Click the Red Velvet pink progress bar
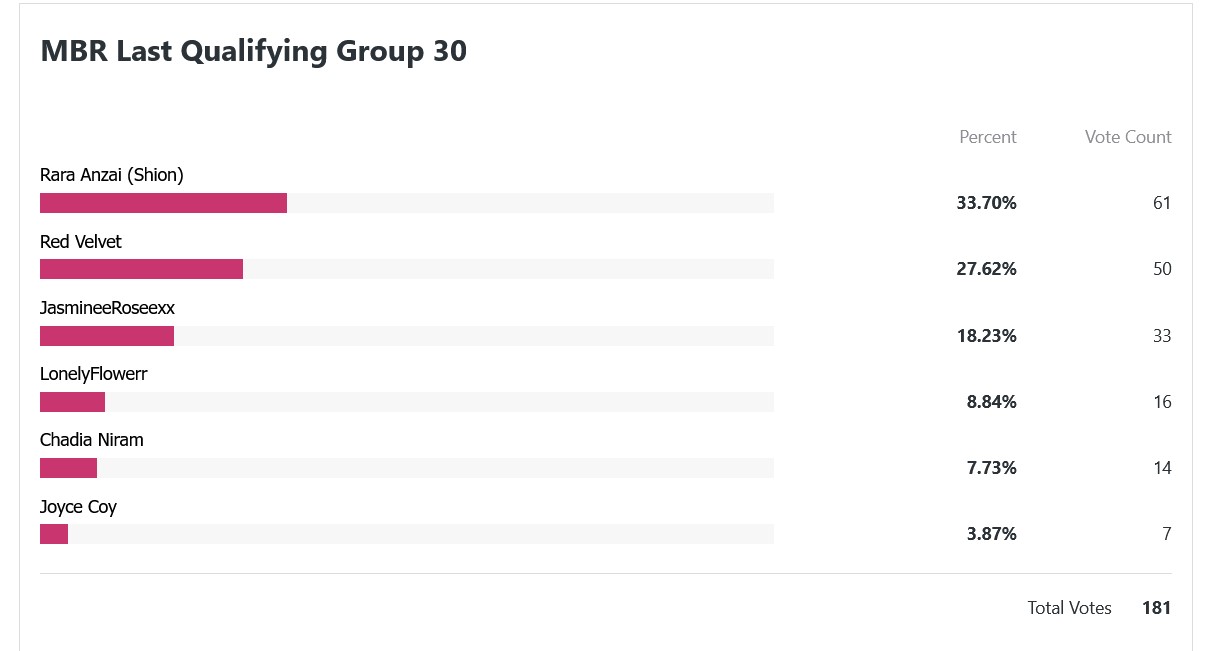Image resolution: width=1211 pixels, height=651 pixels. click(141, 269)
